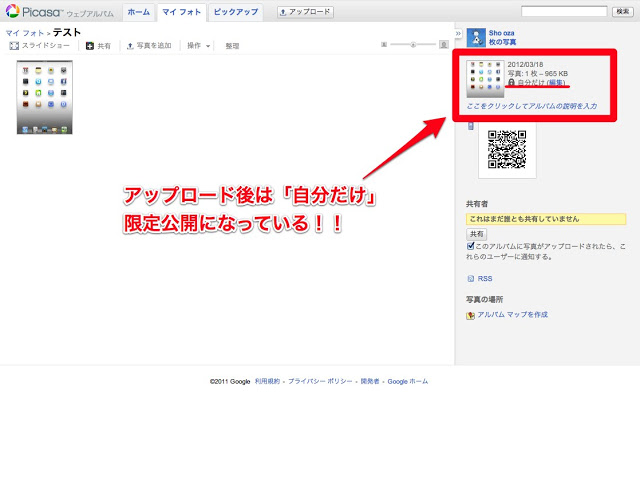640x477 pixels.
Task: Click the Picasa logo icon
Action: (12, 12)
